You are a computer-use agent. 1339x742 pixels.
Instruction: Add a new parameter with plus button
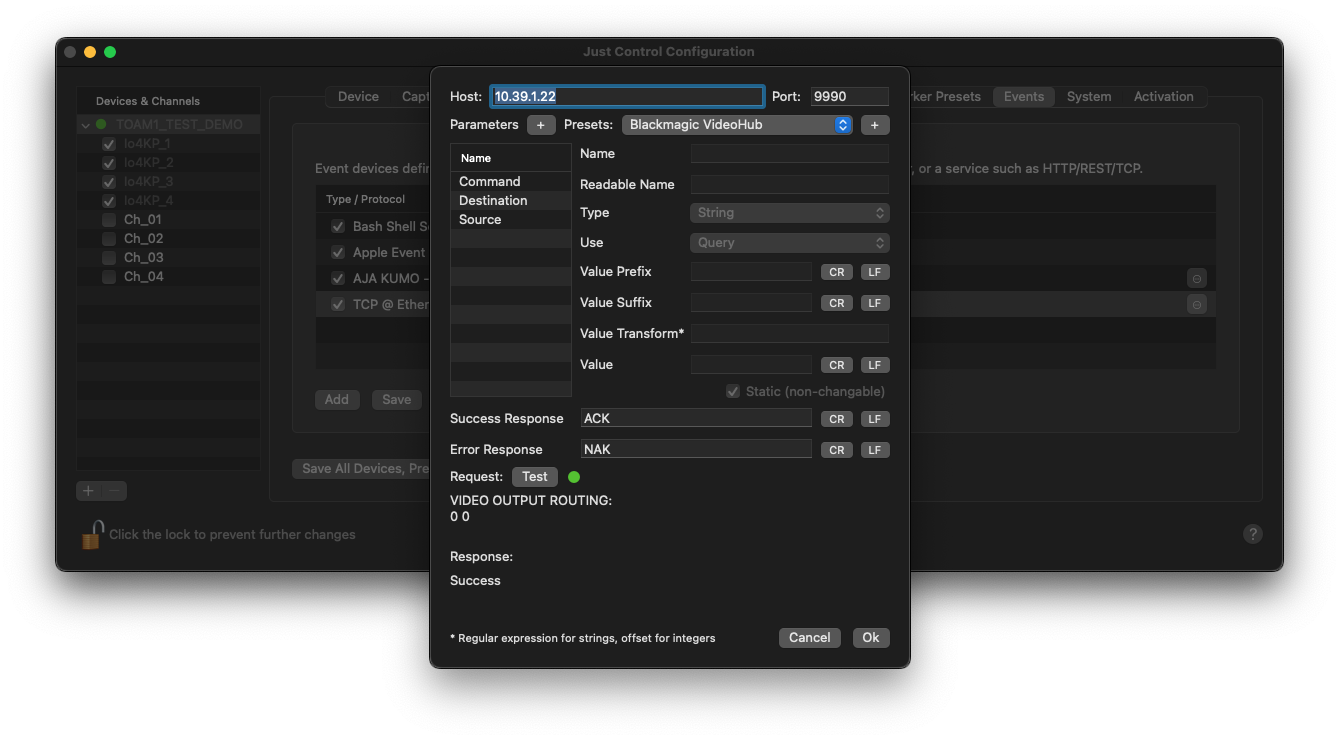point(541,125)
